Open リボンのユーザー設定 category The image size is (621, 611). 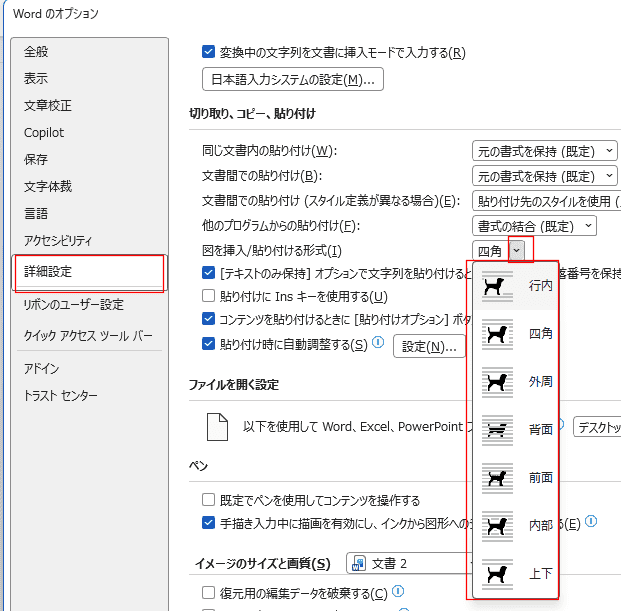click(74, 305)
